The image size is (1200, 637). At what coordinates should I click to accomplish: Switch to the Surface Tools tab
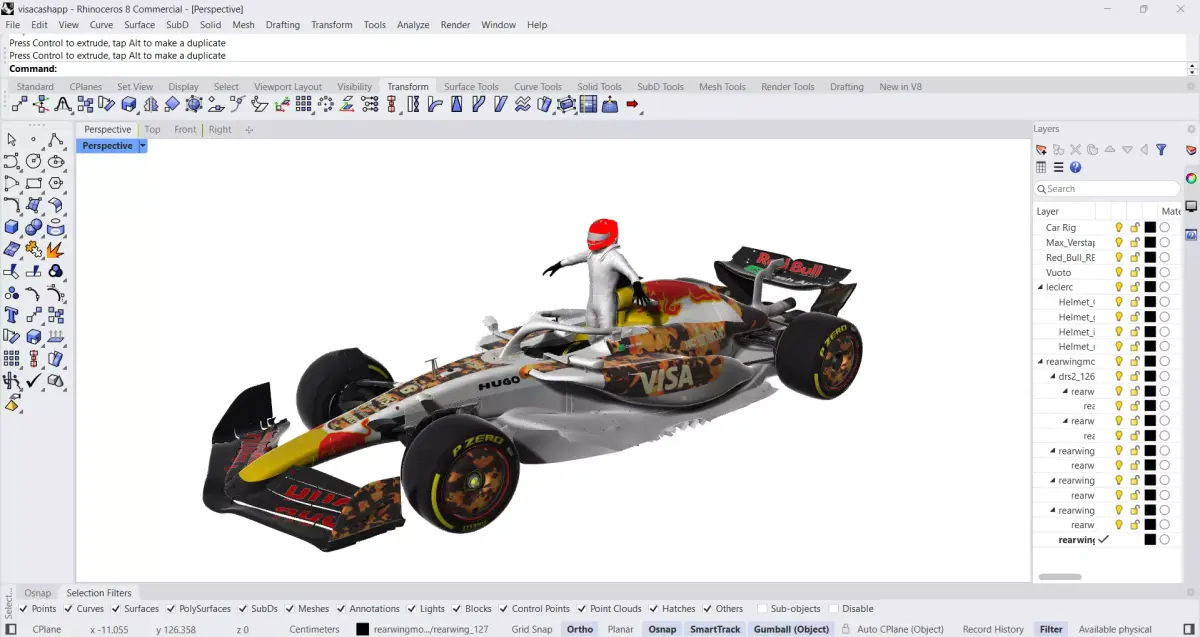point(471,87)
